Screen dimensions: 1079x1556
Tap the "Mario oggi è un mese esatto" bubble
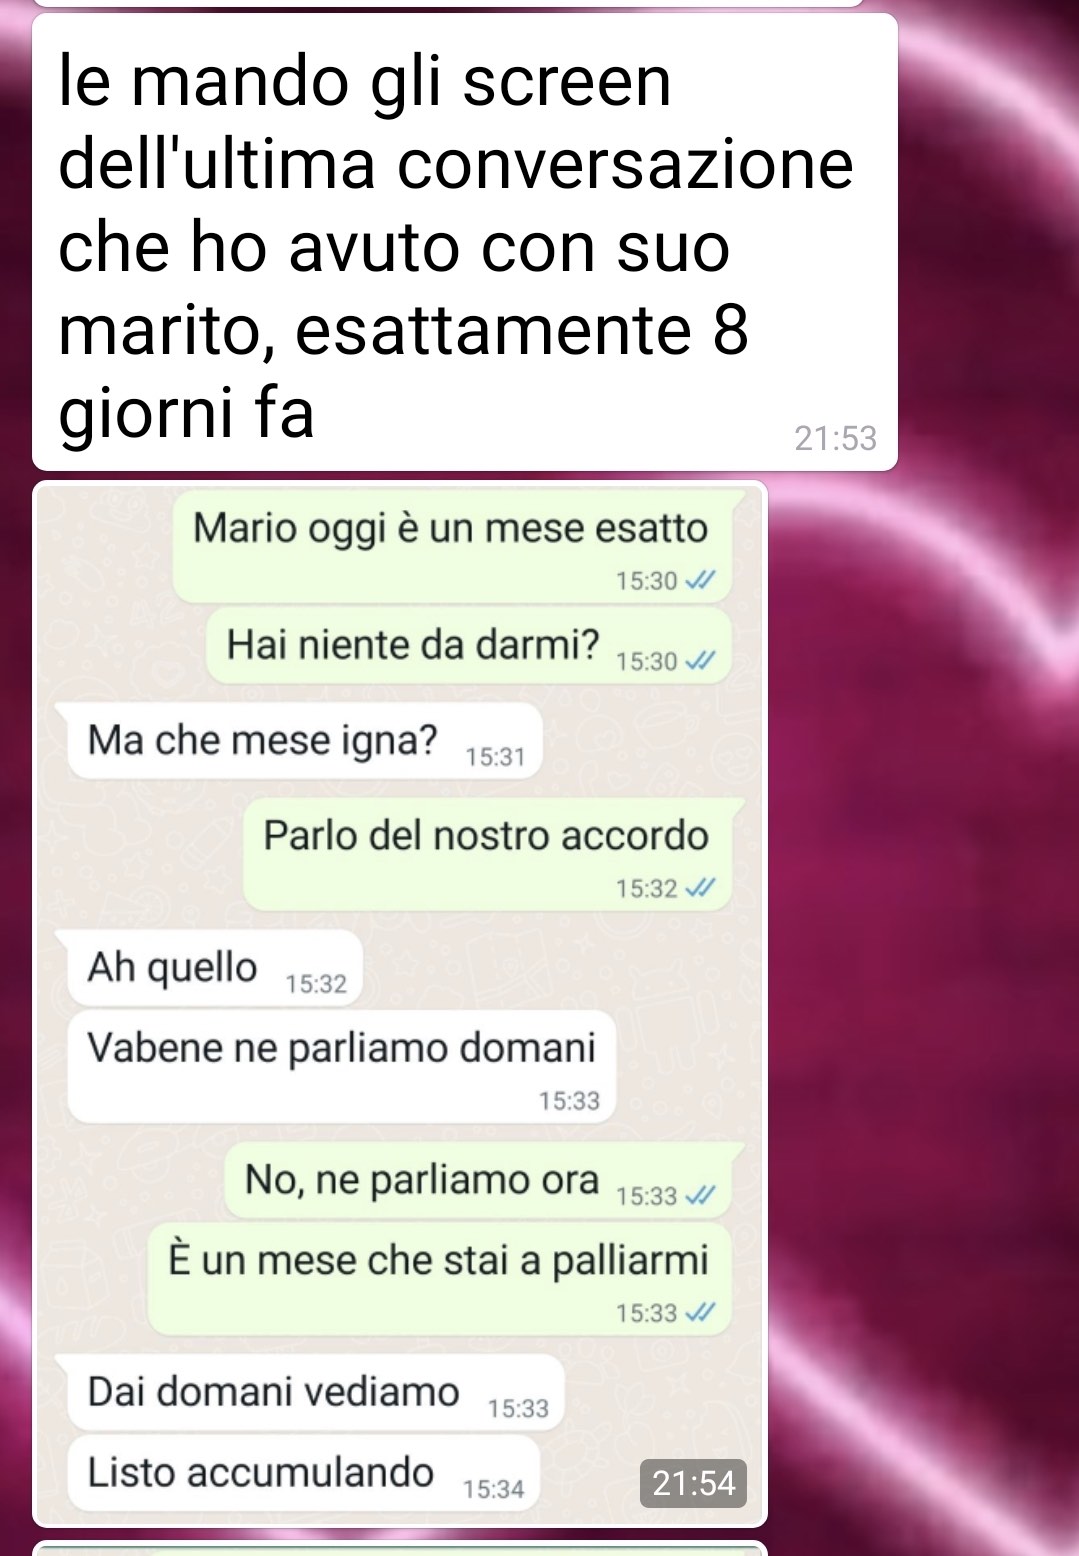[452, 546]
